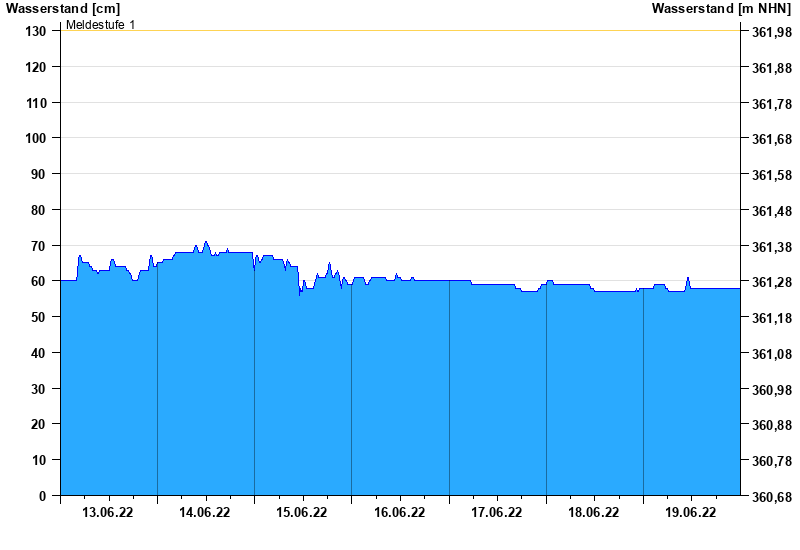Click the 361,98 value on the right axis
800x550 pixels.
coord(771,32)
